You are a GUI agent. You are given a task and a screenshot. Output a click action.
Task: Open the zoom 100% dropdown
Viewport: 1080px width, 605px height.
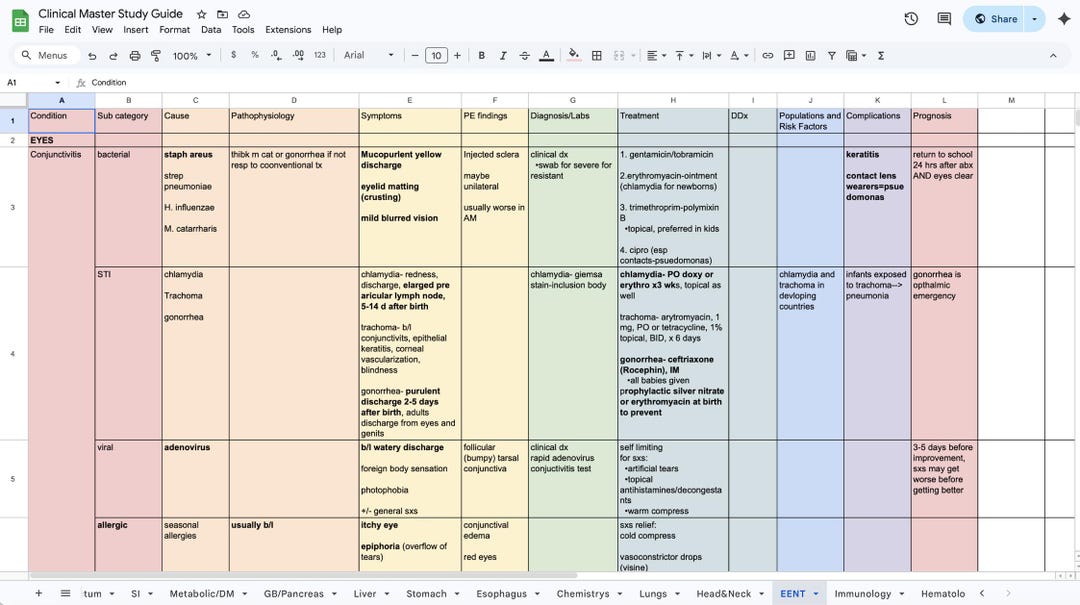(191, 56)
